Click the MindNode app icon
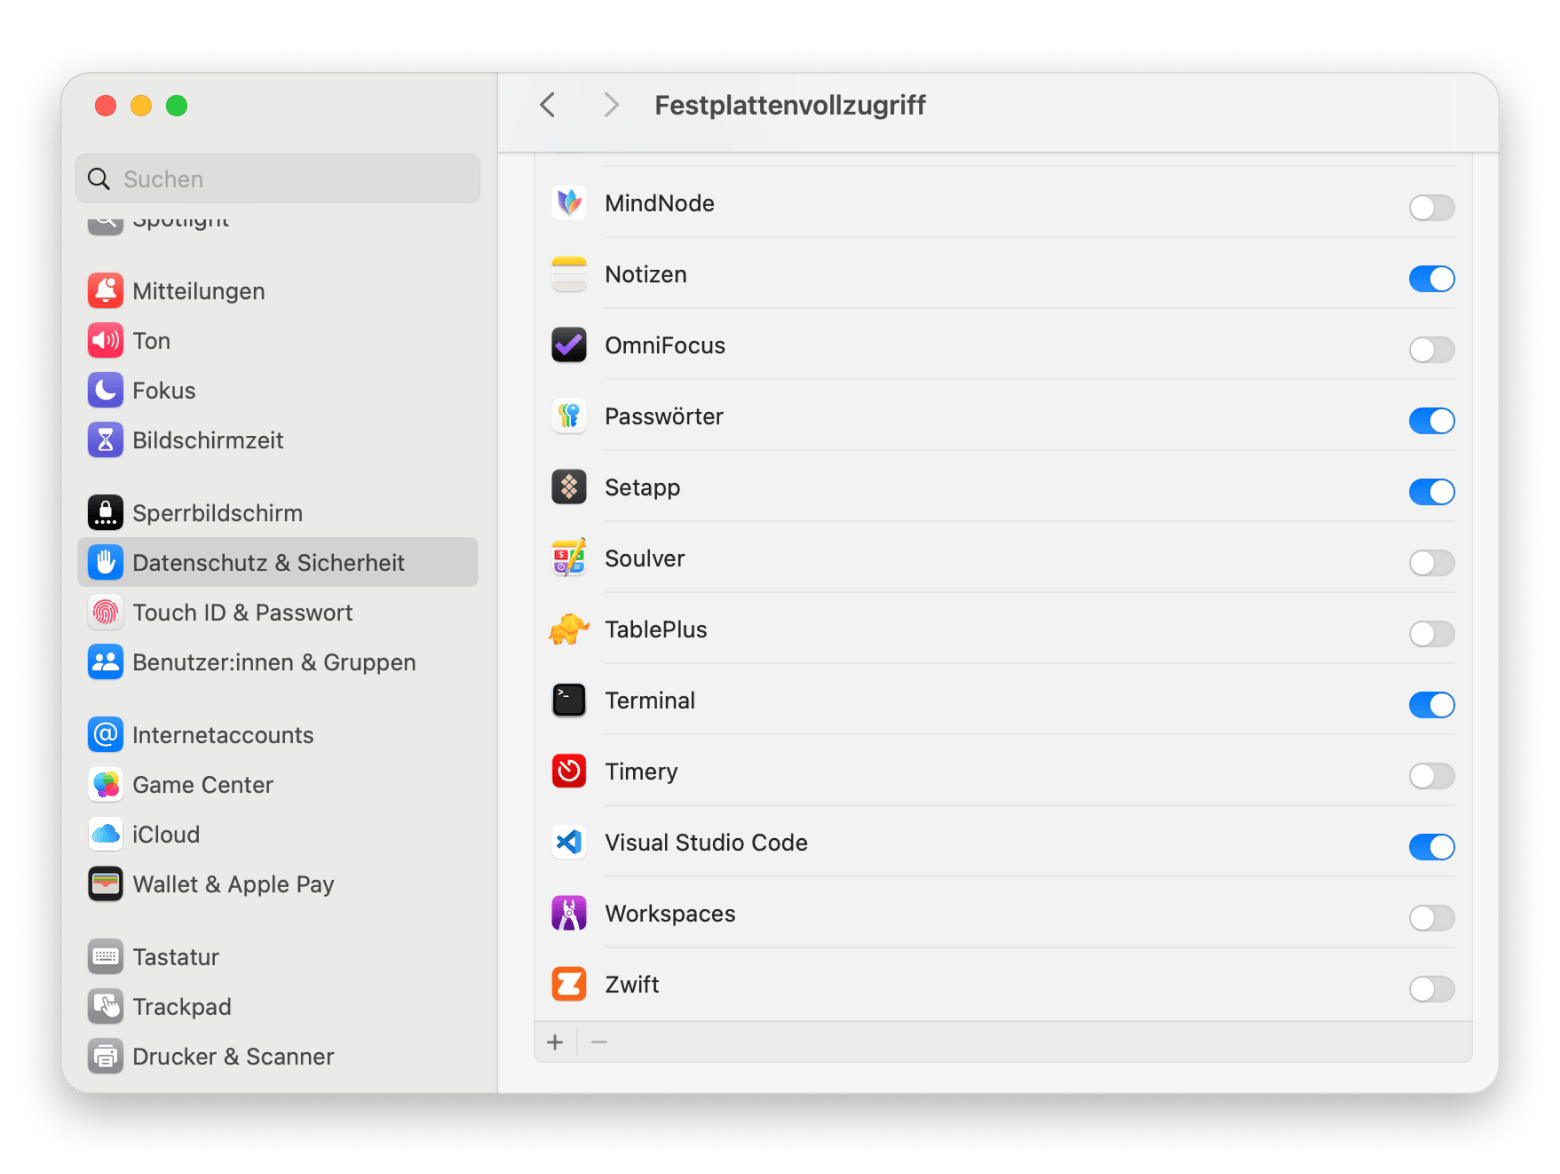The image size is (1560, 1174). 569,204
